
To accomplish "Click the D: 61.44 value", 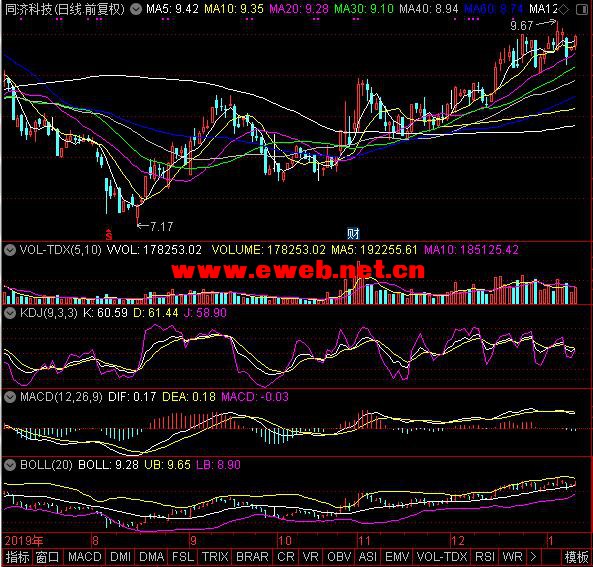I will [156, 313].
